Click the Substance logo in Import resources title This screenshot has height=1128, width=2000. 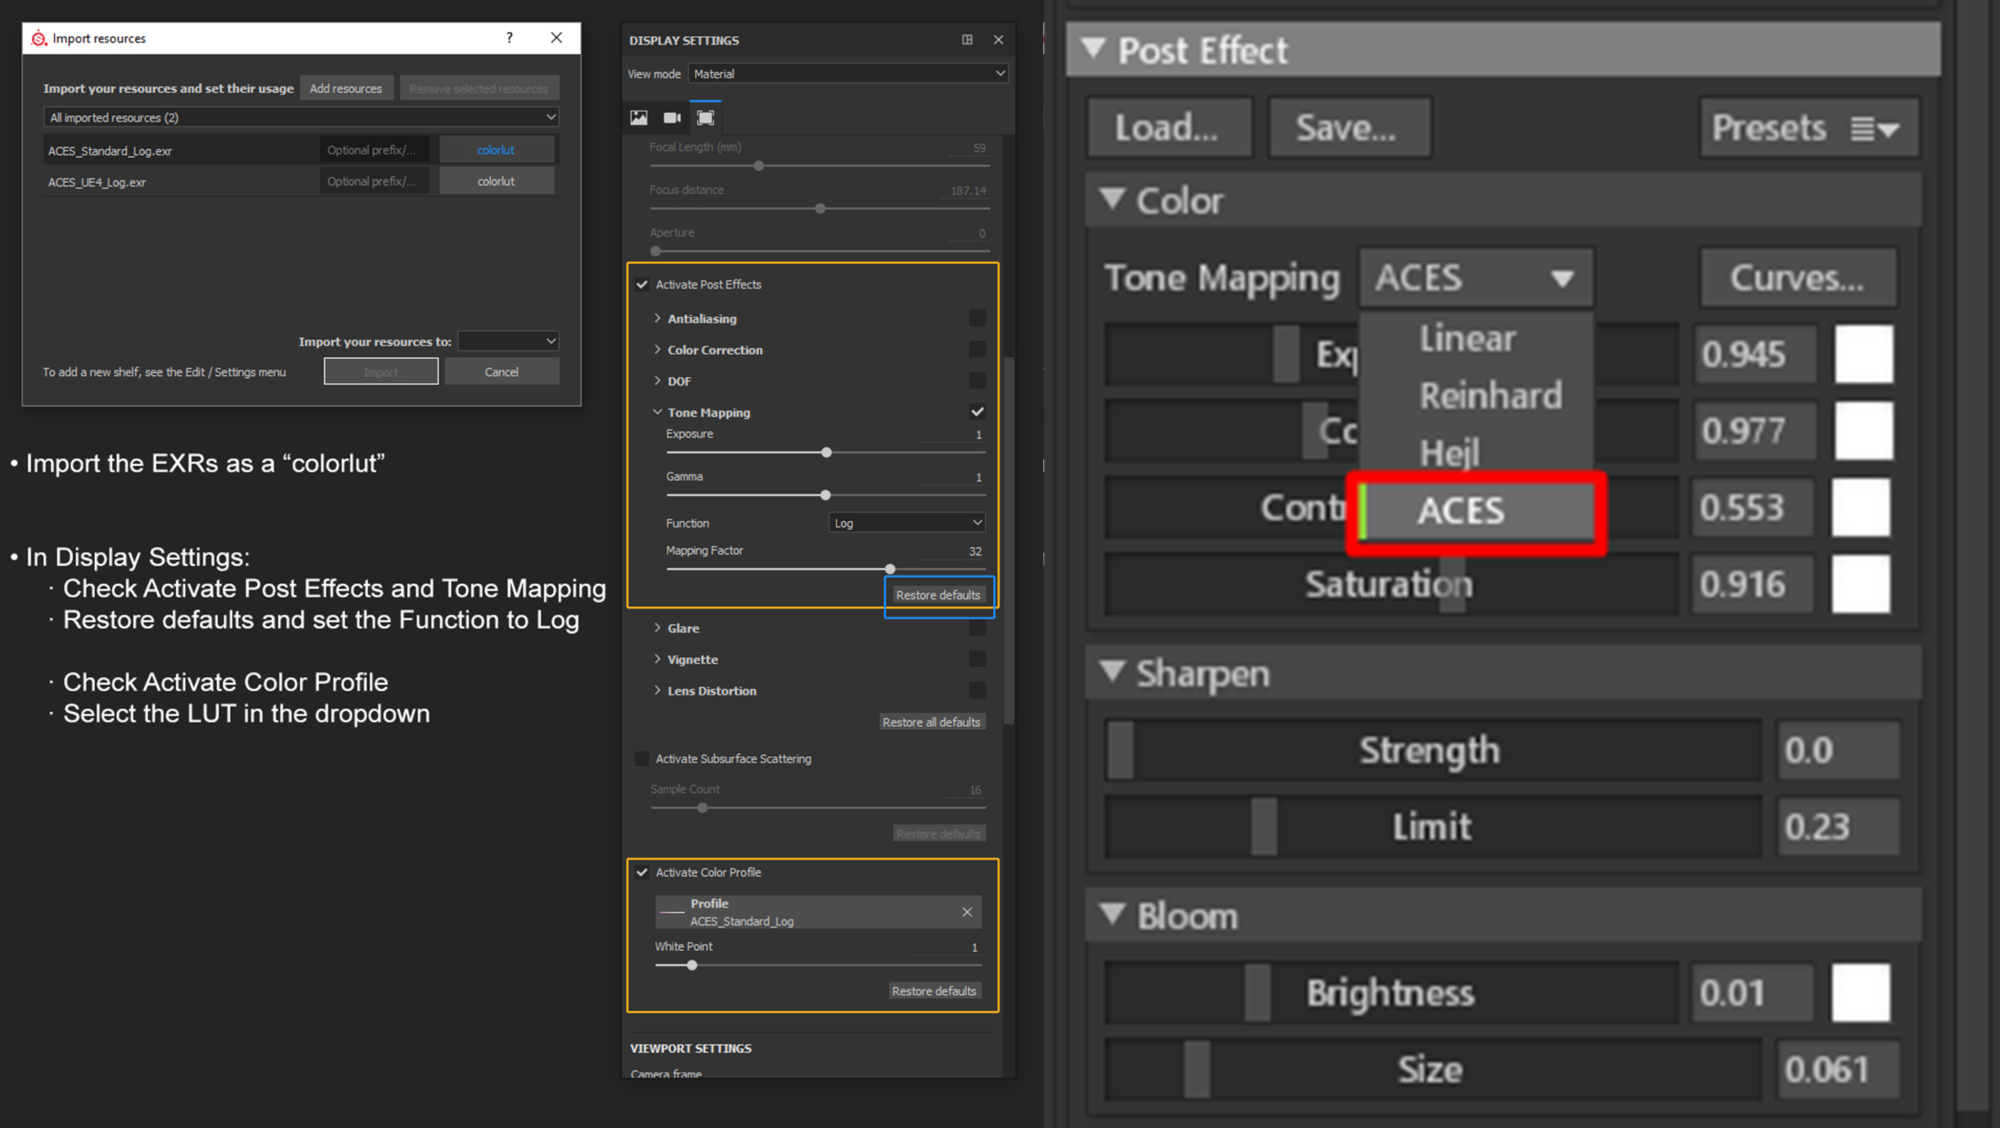[39, 38]
